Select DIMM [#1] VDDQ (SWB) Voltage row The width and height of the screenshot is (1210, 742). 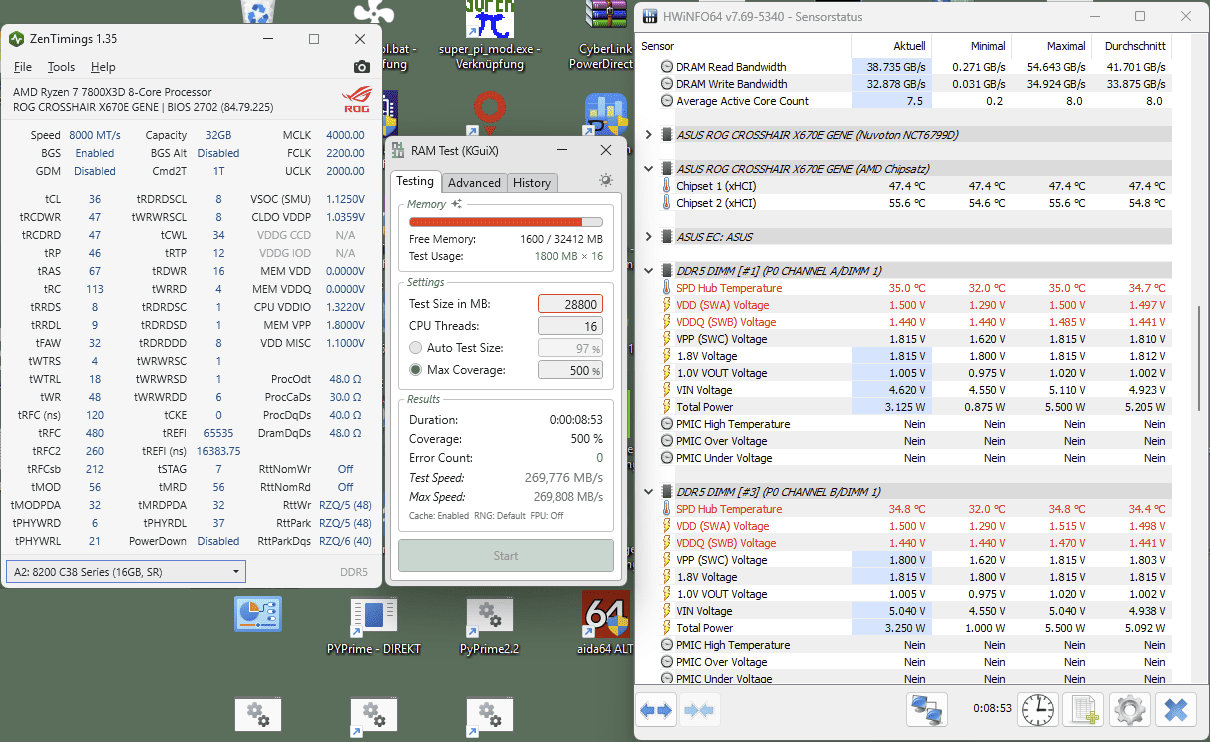pos(915,322)
